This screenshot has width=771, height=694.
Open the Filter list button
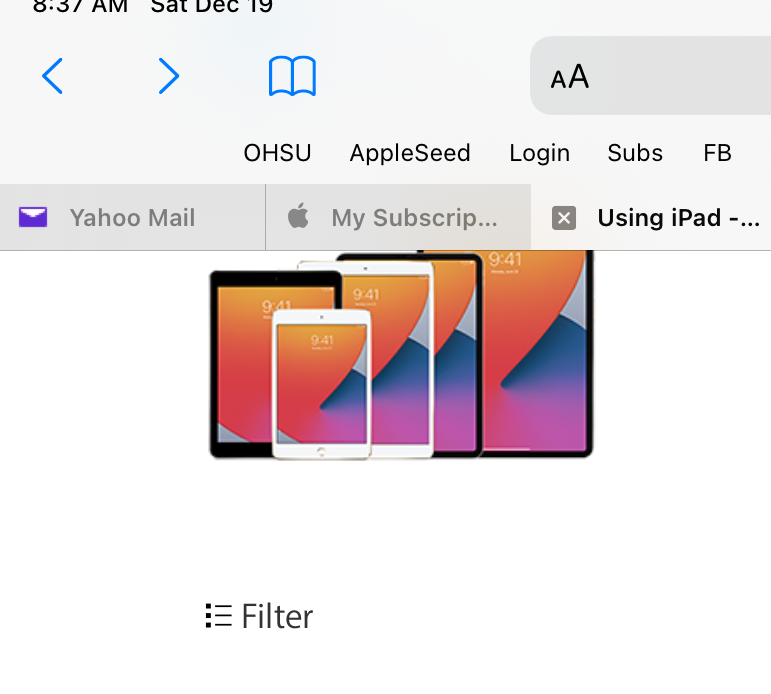(x=259, y=616)
